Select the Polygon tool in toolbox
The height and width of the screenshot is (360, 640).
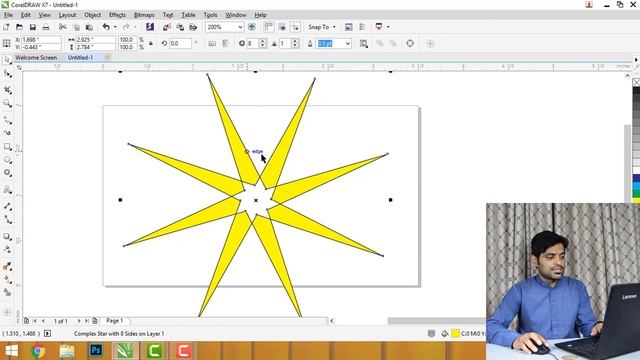(x=7, y=173)
